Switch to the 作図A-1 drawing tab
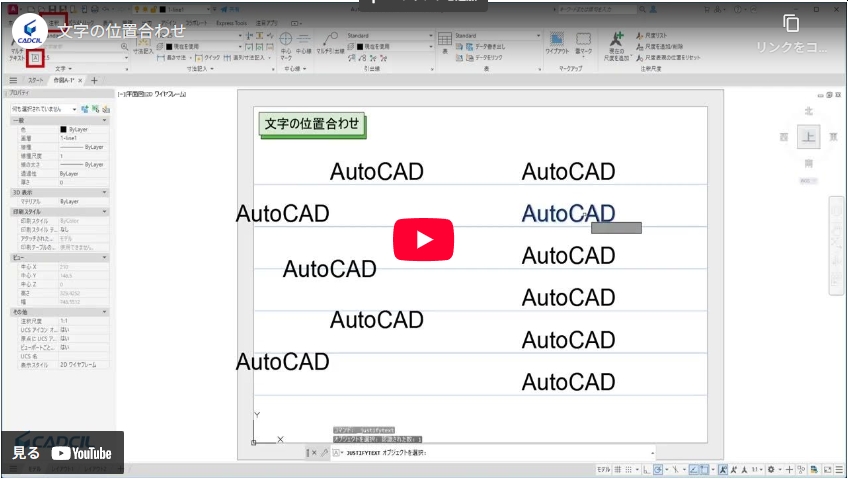848x479 pixels. click(x=63, y=81)
